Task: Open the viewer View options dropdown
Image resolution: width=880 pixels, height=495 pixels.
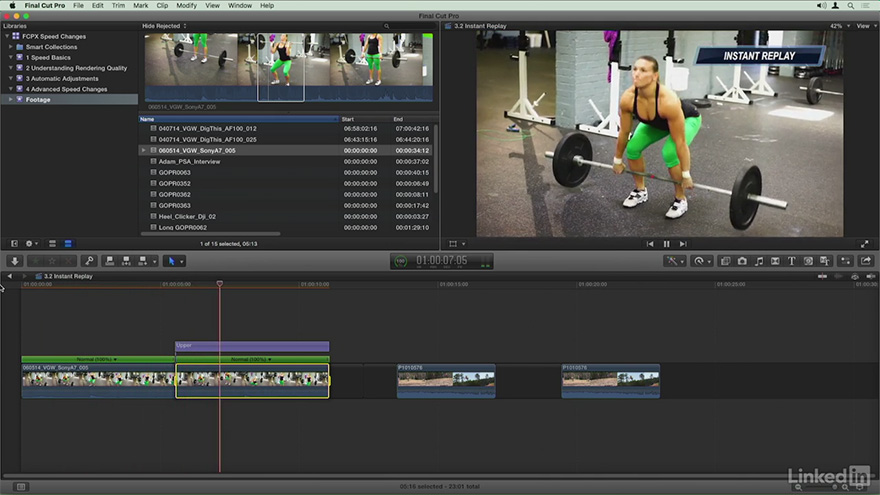Action: 865,26
